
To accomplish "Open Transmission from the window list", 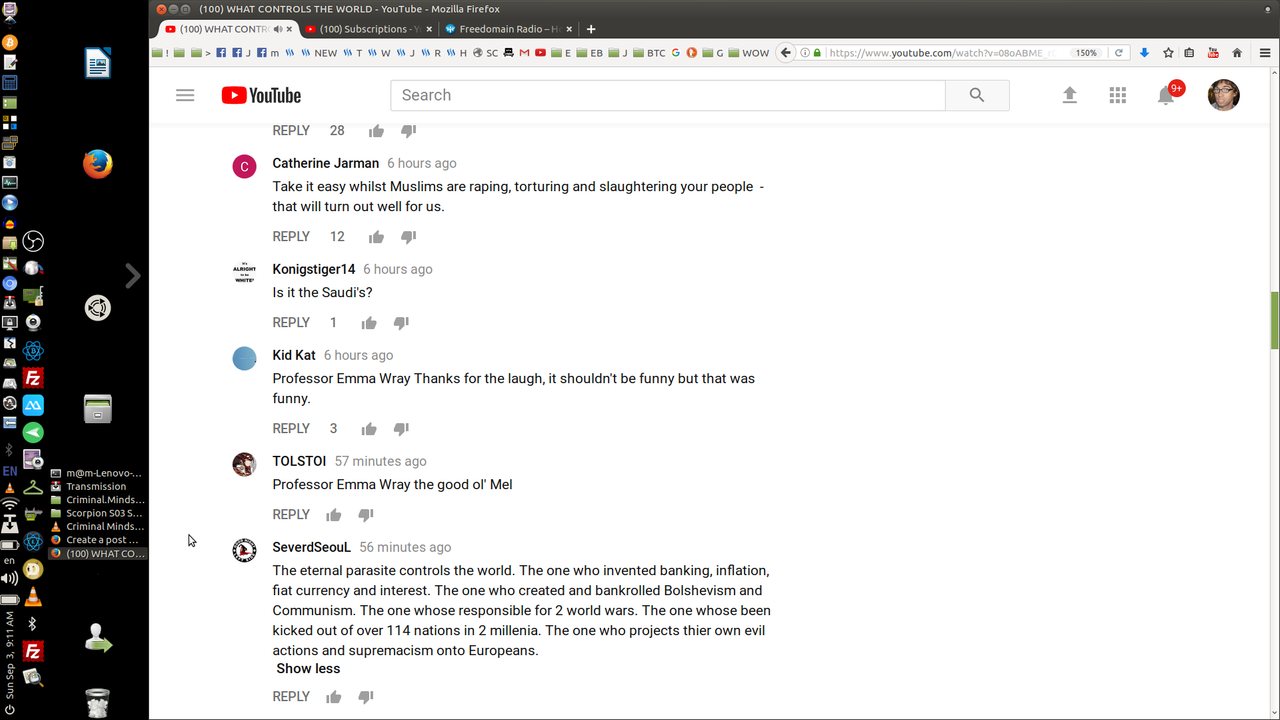I will click(97, 486).
